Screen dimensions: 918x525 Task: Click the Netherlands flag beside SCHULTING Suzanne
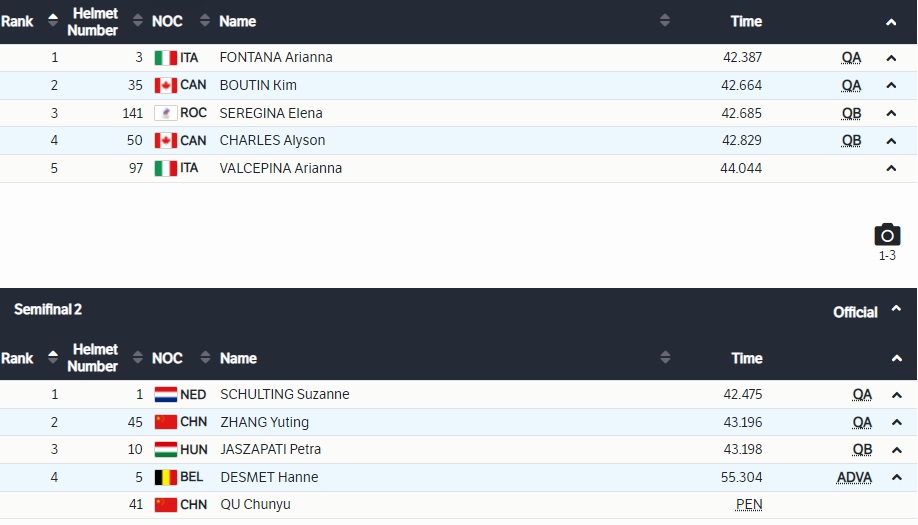[x=165, y=395]
